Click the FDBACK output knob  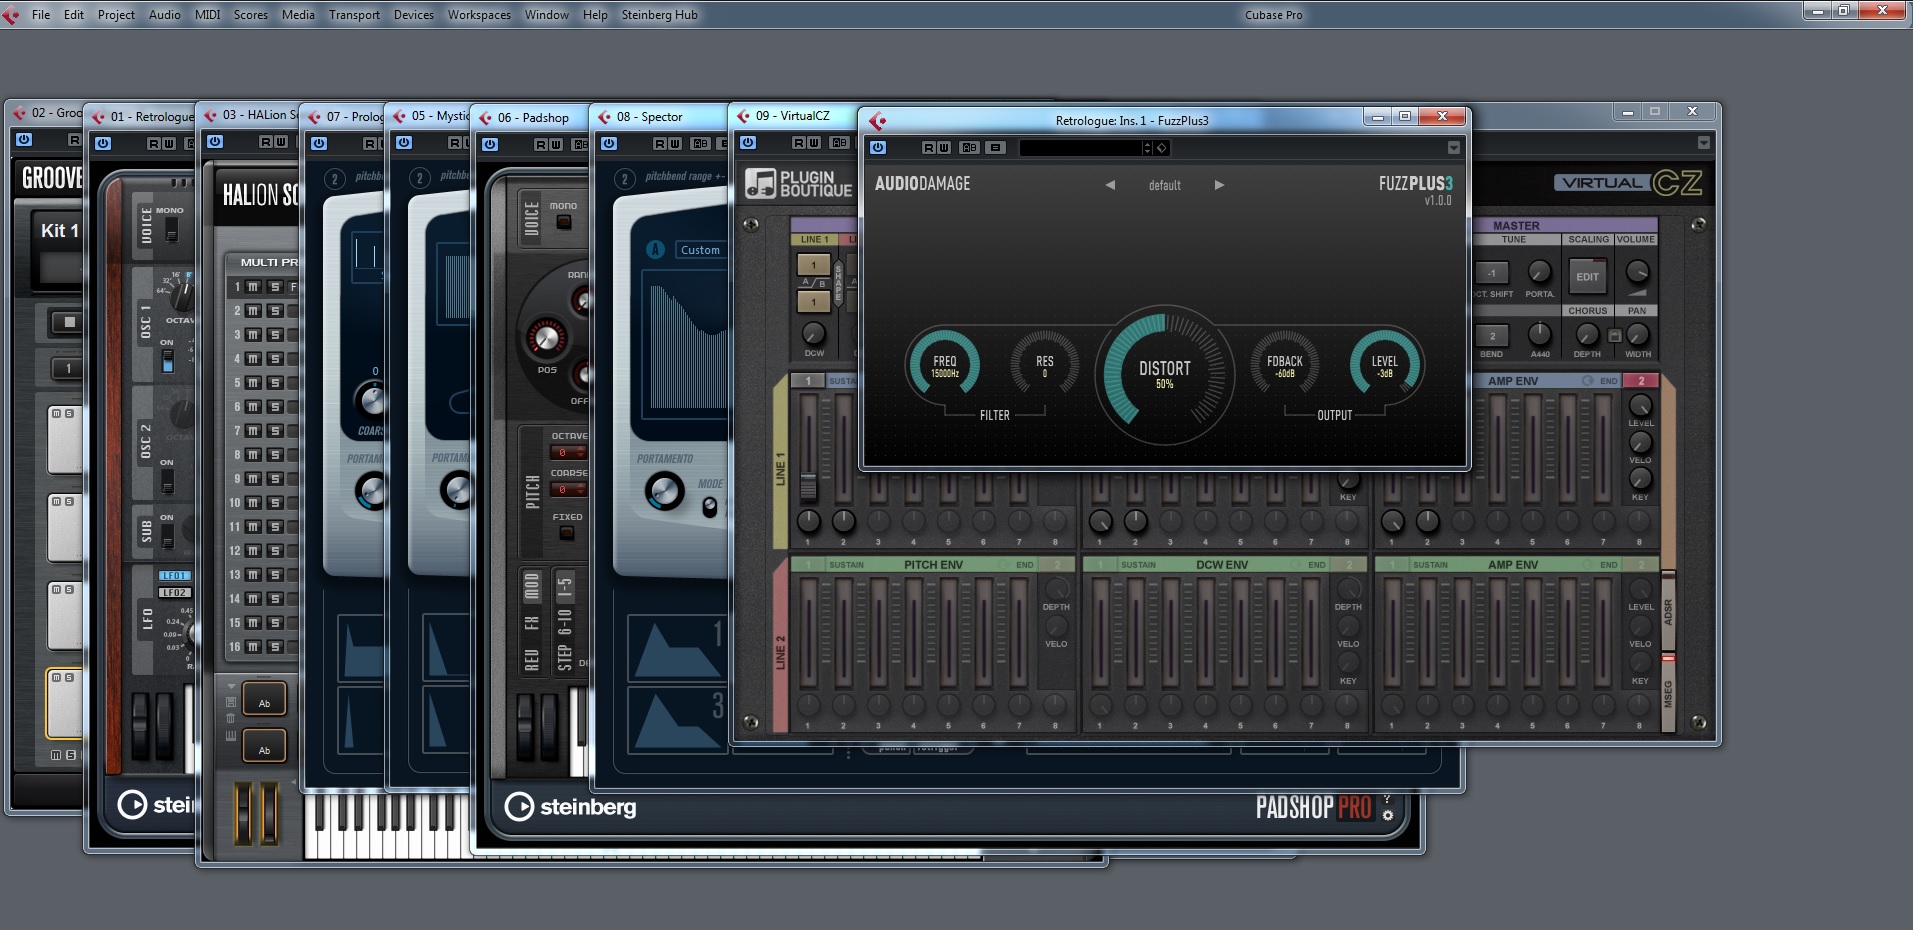point(1284,364)
